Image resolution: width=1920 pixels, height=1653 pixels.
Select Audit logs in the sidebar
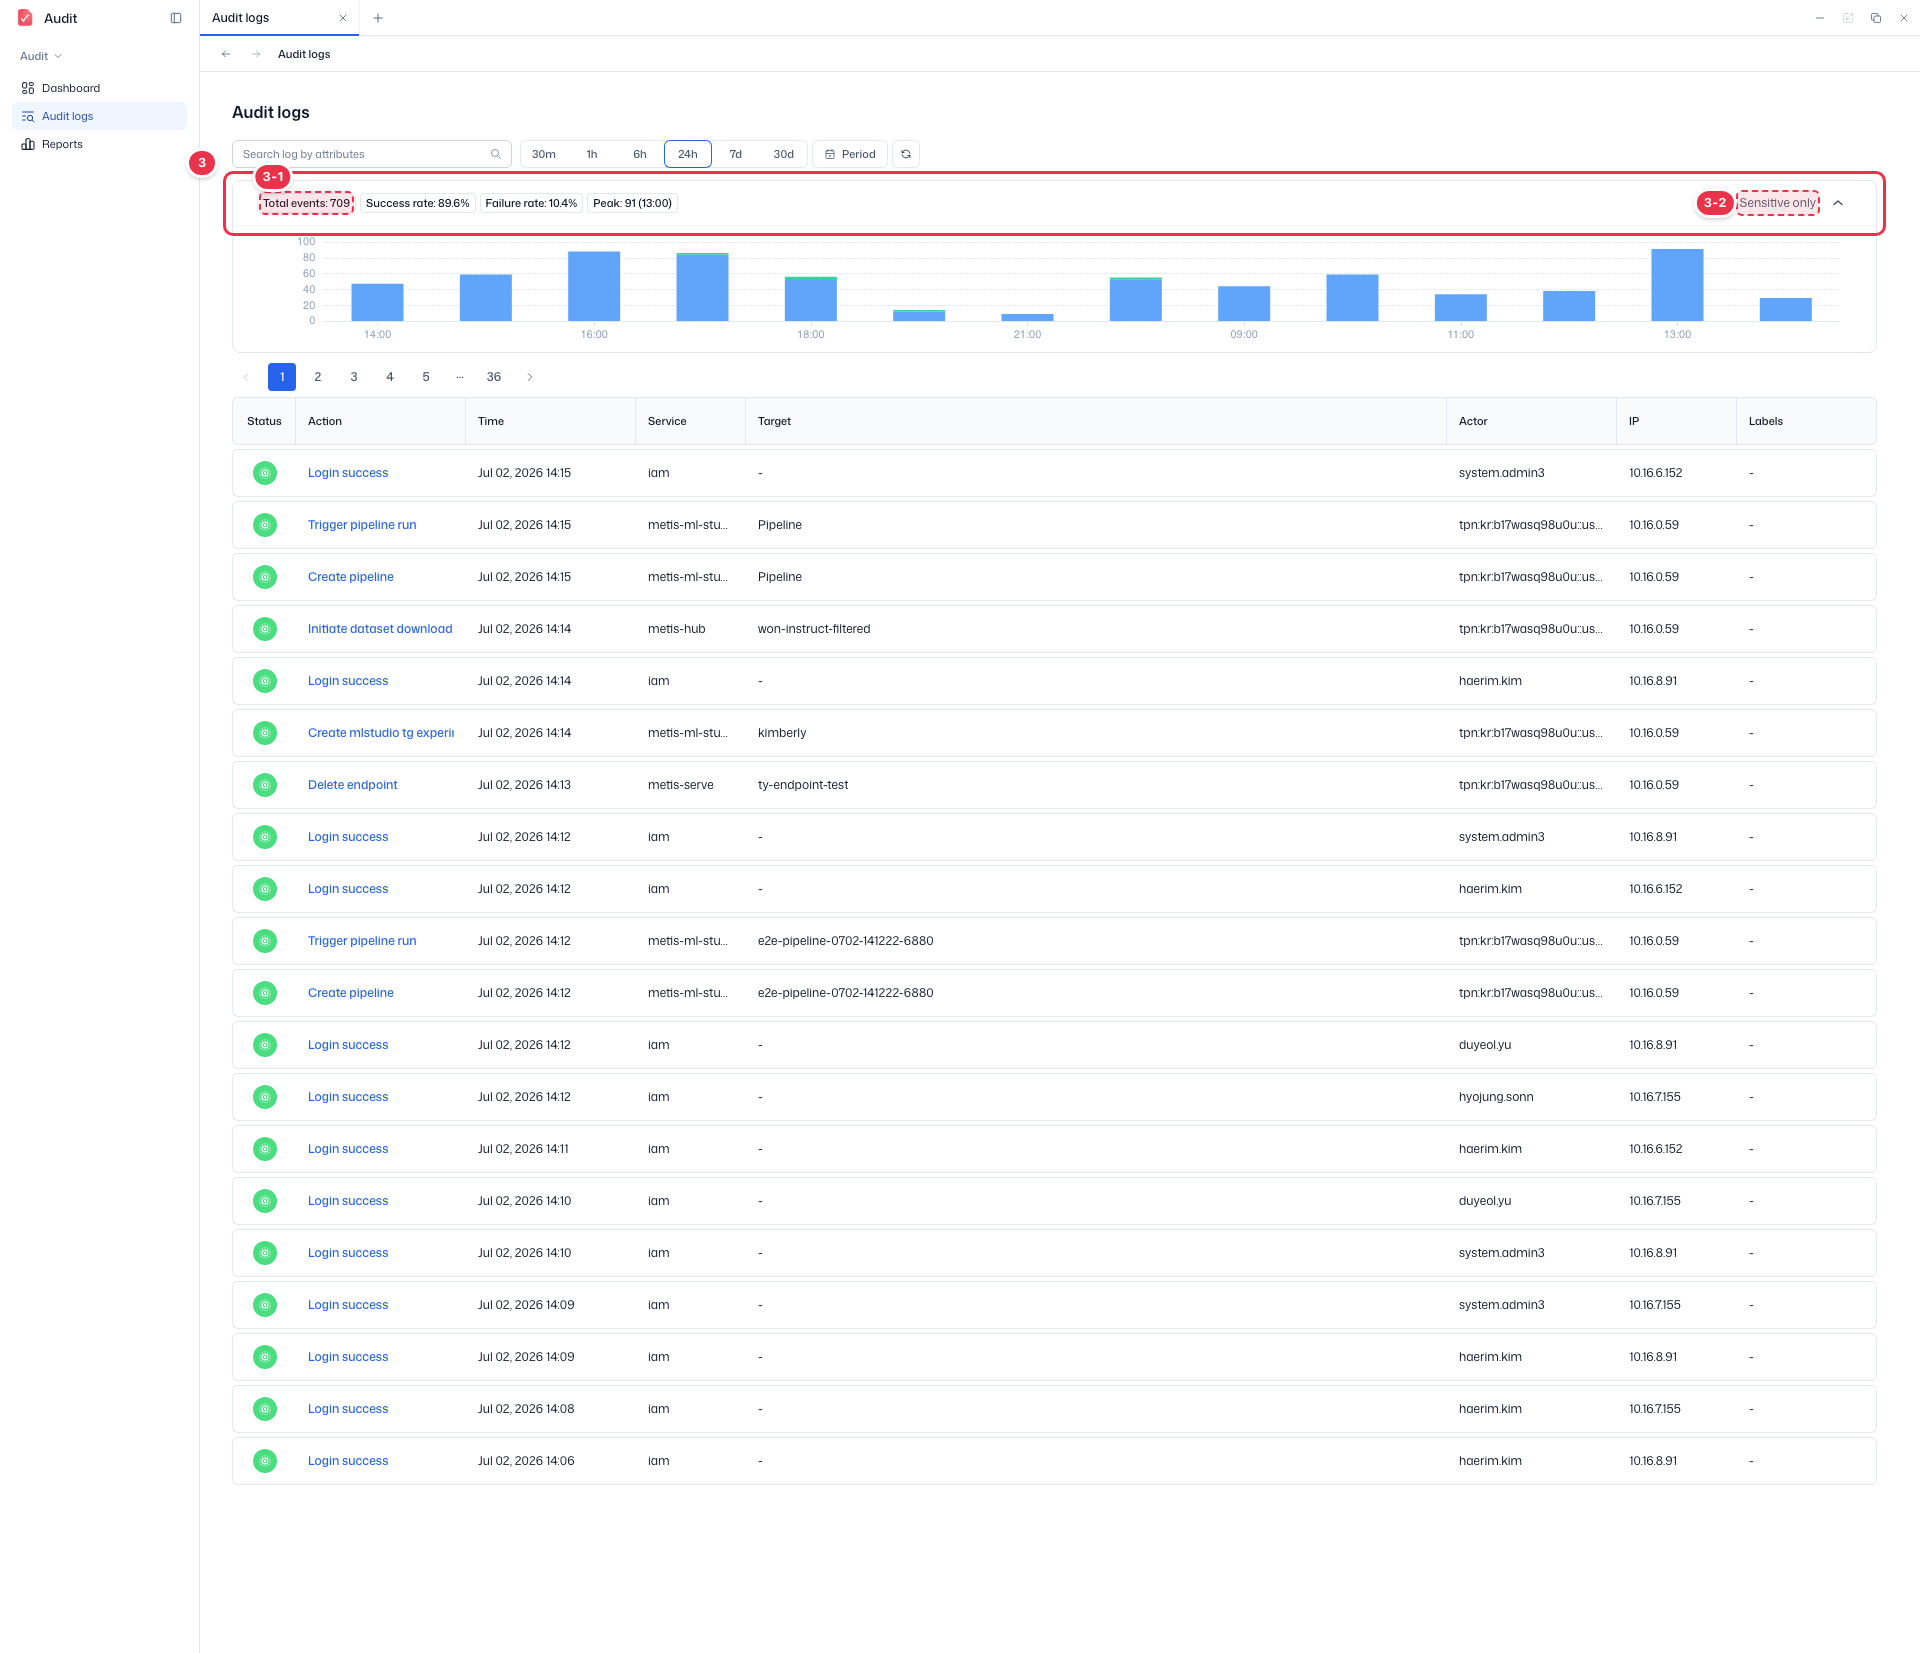pyautogui.click(x=99, y=116)
